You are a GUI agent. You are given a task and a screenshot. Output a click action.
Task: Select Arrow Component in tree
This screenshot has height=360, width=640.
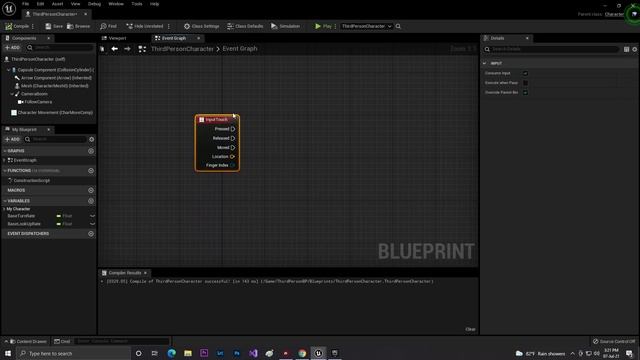(56, 78)
